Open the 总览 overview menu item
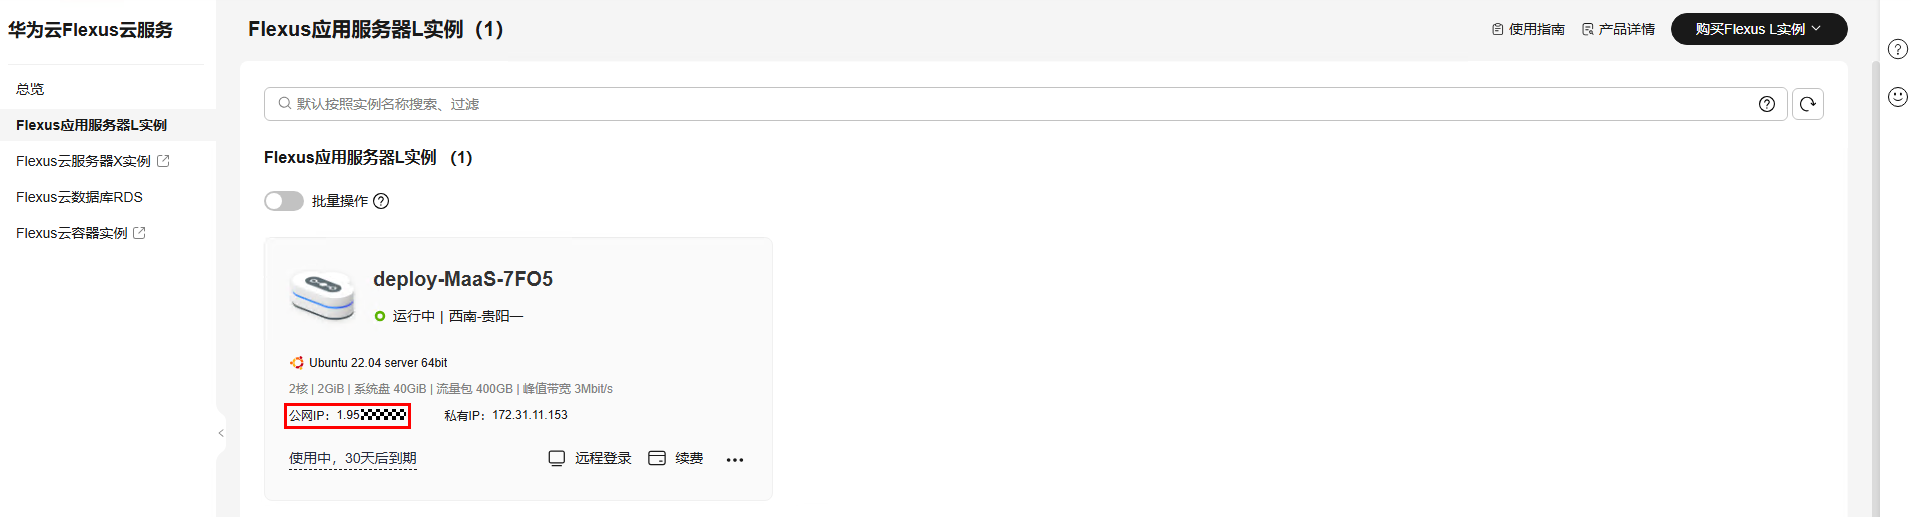The width and height of the screenshot is (1911, 517). coord(30,89)
